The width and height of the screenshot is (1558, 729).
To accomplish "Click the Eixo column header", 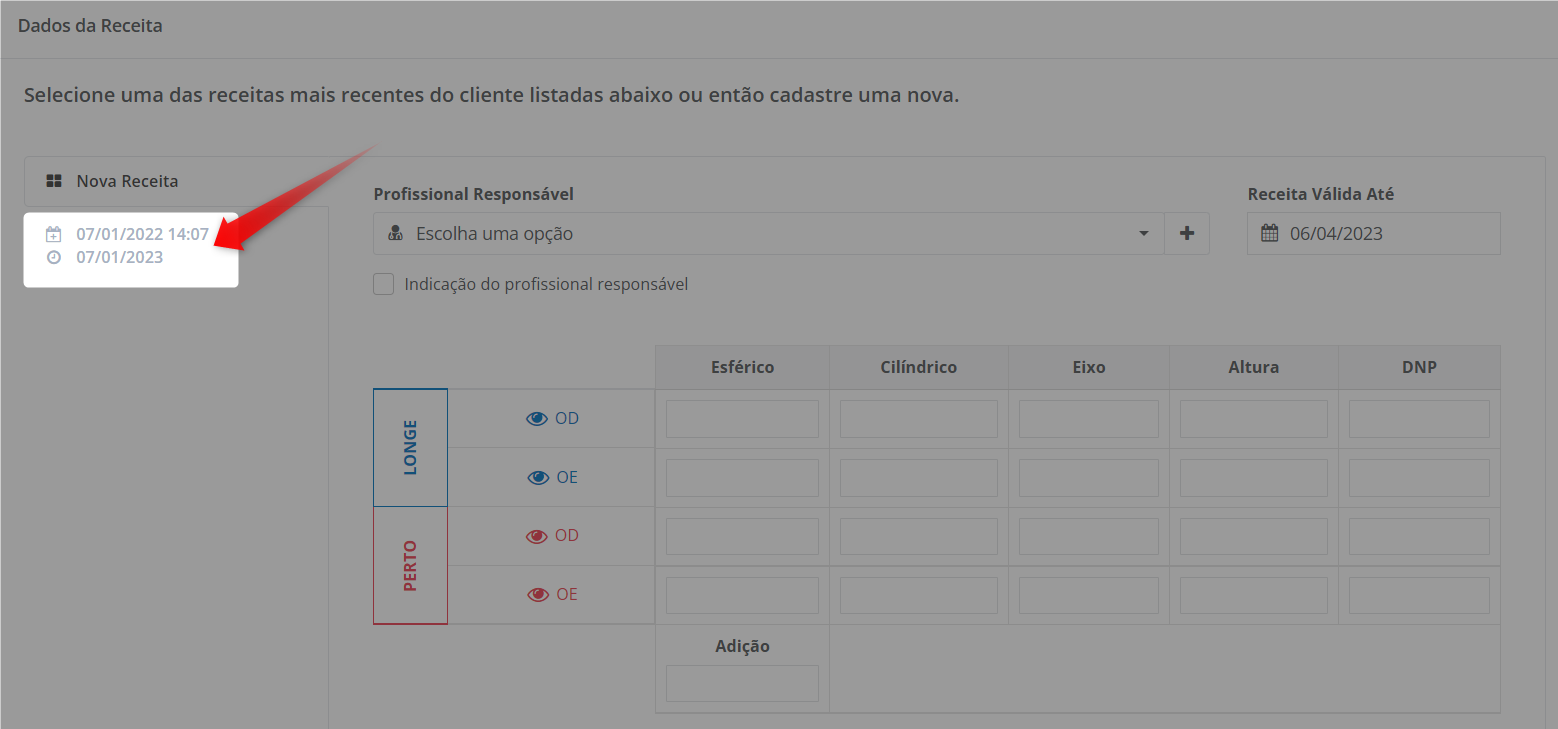I will pos(1089,367).
